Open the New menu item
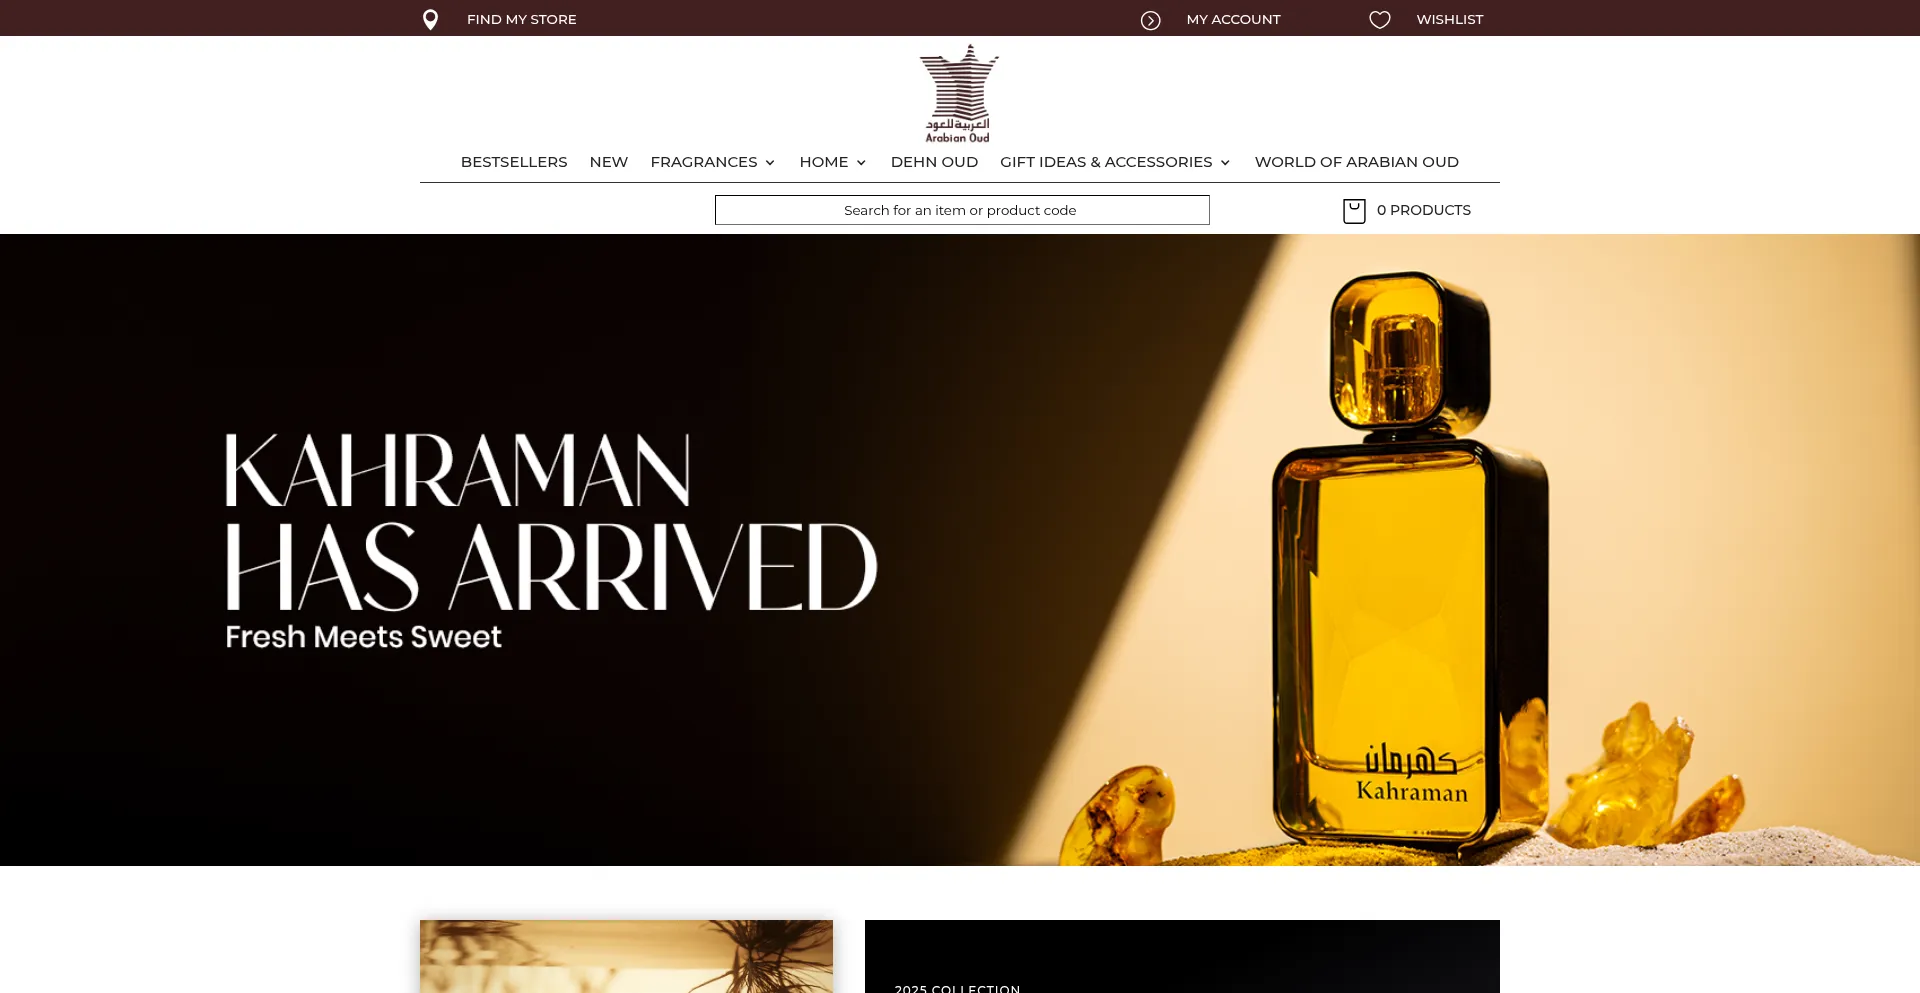The width and height of the screenshot is (1920, 993). pyautogui.click(x=609, y=162)
